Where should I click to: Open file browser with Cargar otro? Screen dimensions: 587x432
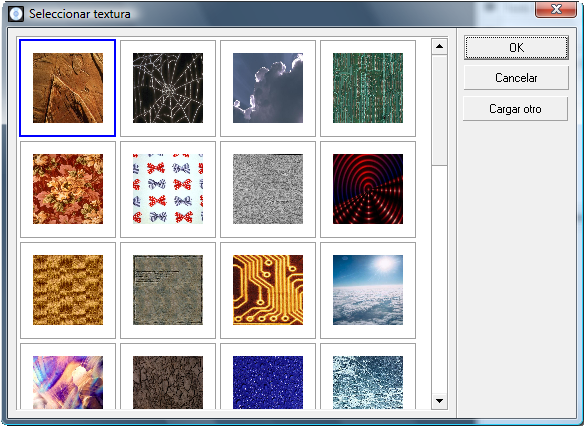(515, 109)
